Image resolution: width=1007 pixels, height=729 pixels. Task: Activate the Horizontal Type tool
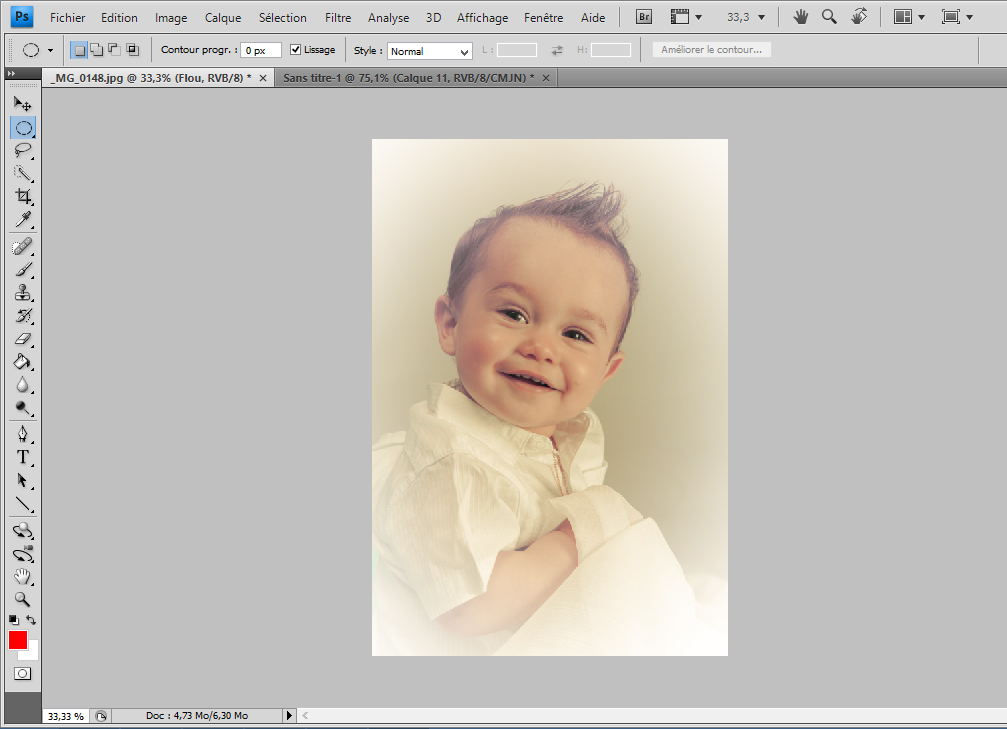(x=23, y=457)
